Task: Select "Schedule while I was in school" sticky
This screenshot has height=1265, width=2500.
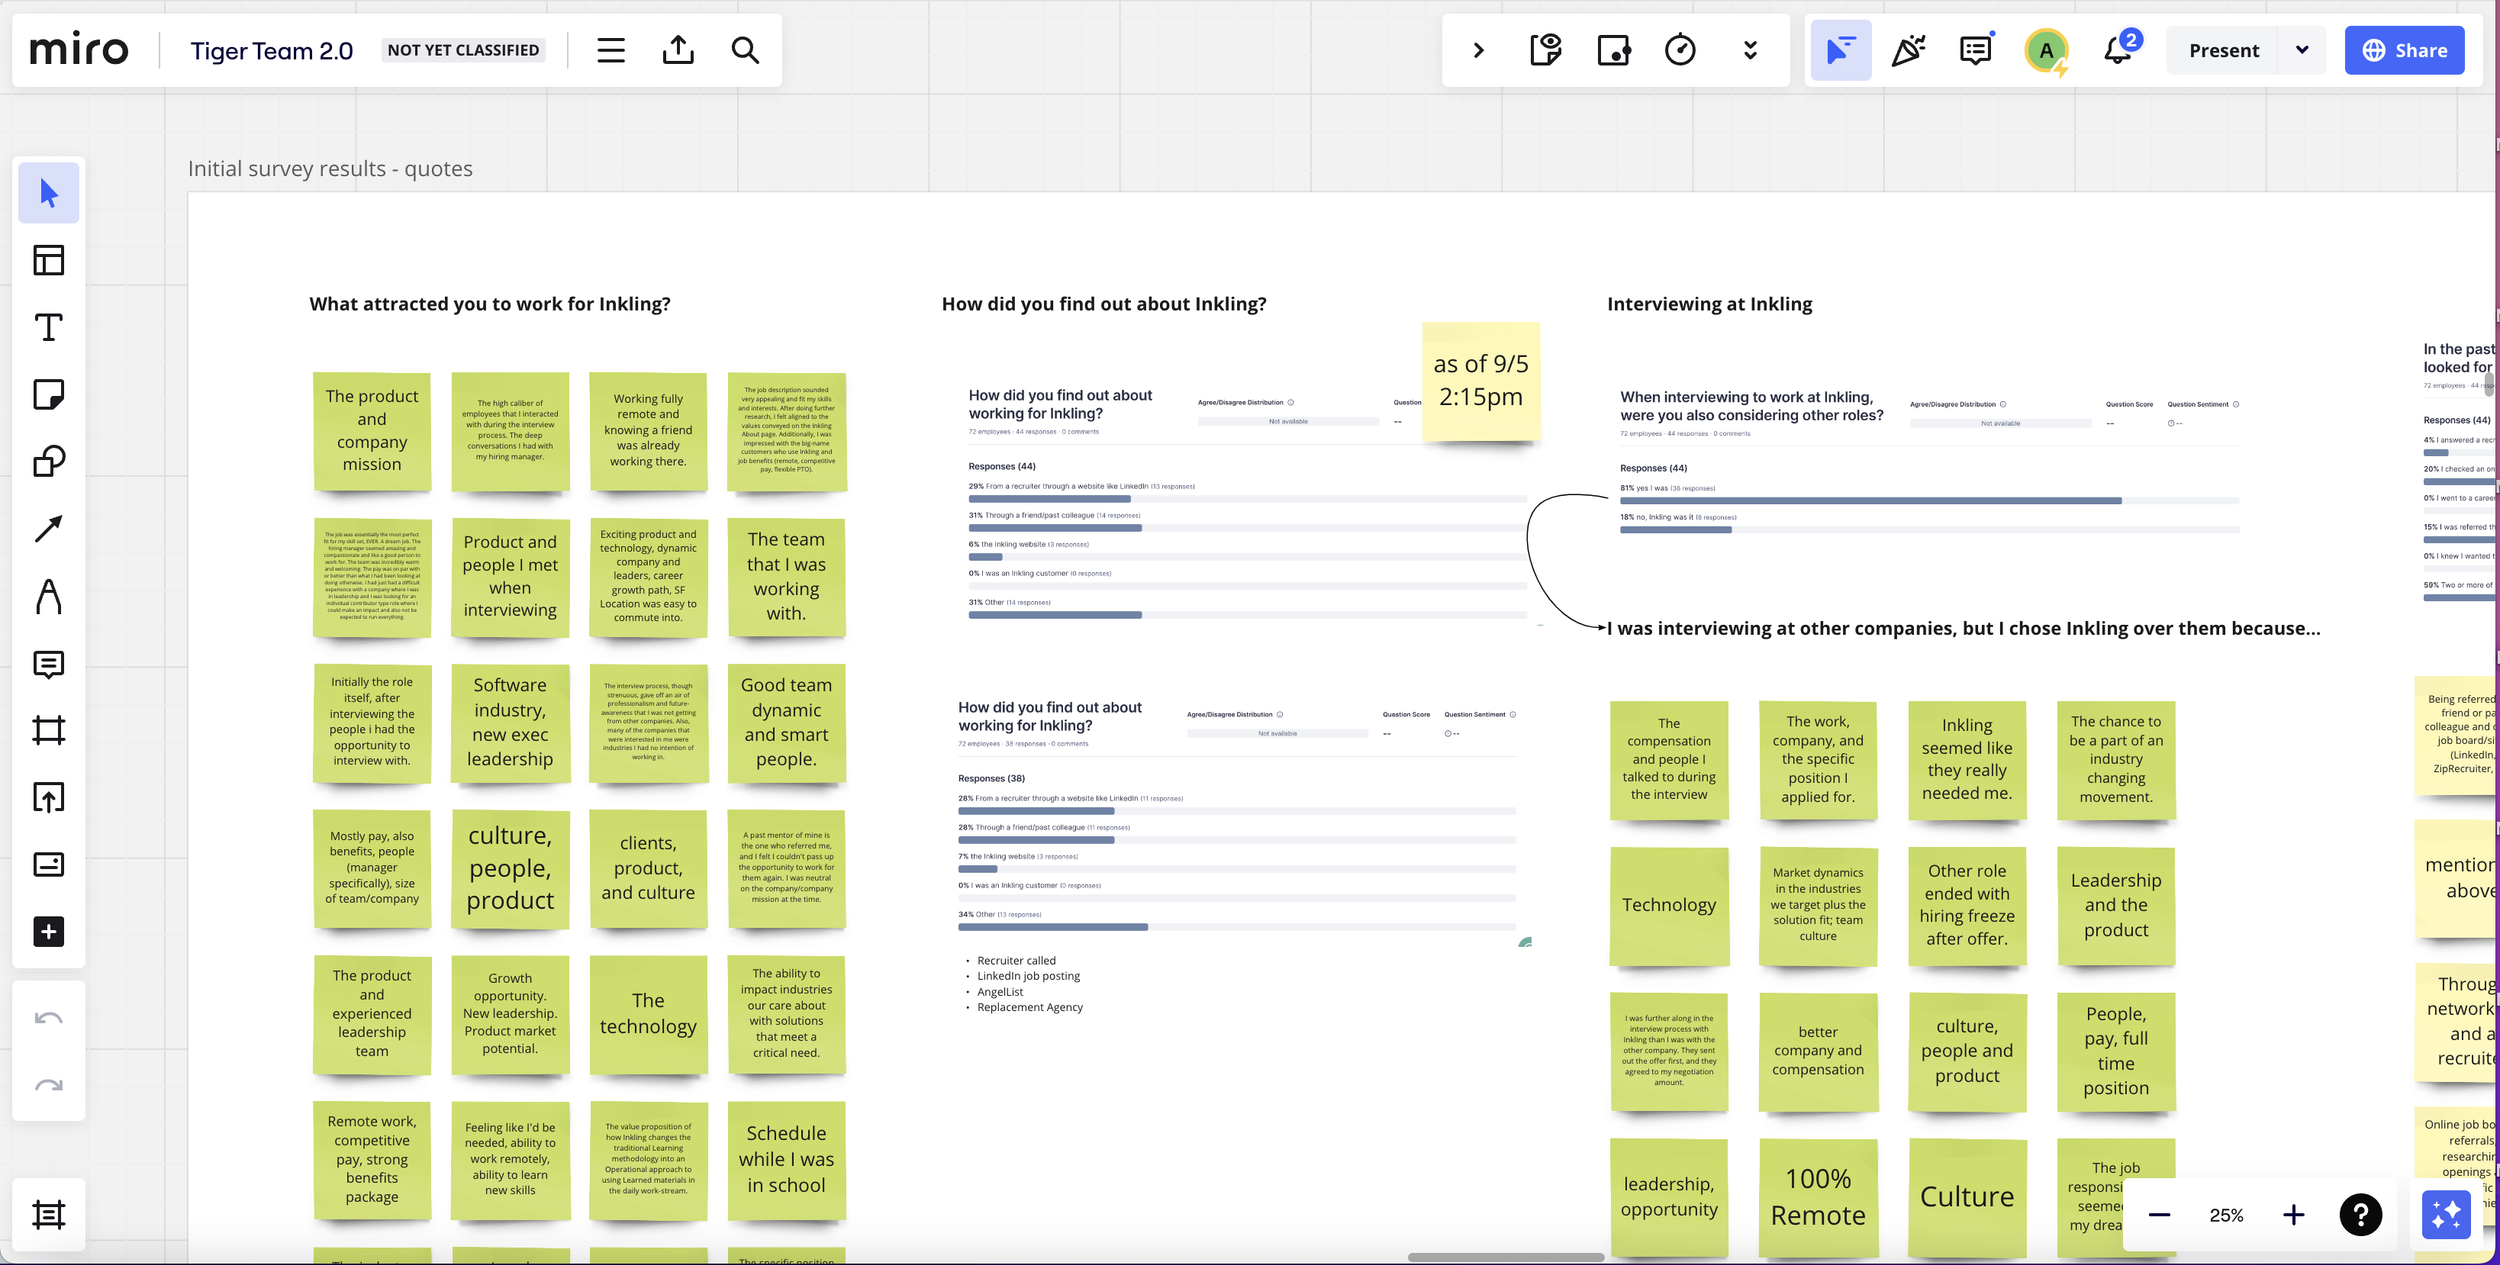Action: pyautogui.click(x=786, y=1160)
